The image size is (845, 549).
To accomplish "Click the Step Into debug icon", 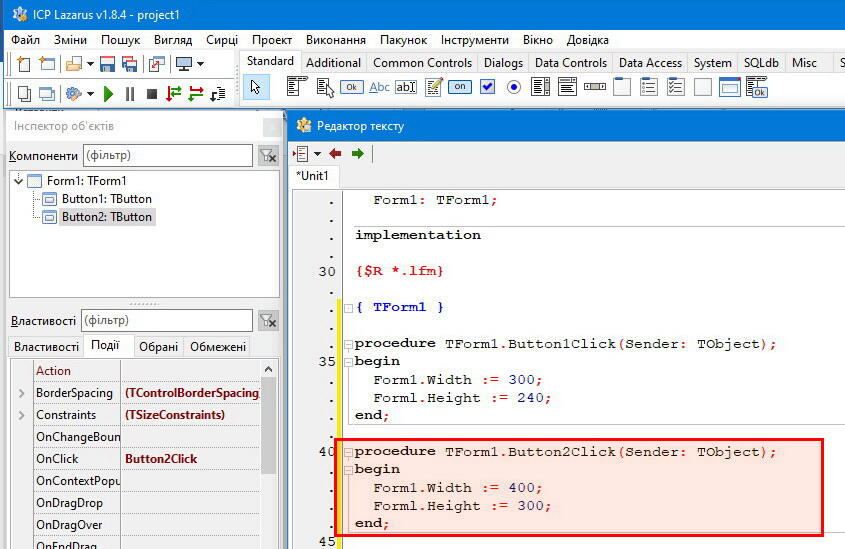I will coord(174,94).
